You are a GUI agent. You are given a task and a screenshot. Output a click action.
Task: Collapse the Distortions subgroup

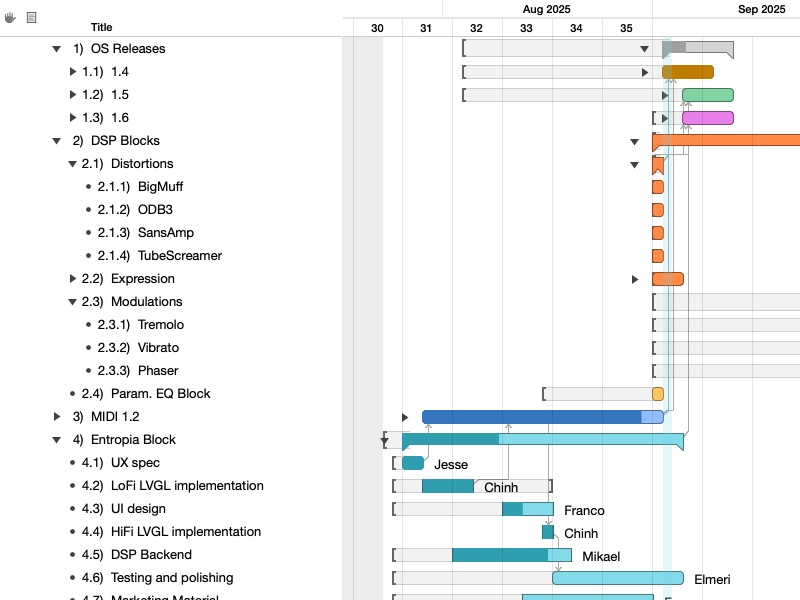tap(73, 164)
